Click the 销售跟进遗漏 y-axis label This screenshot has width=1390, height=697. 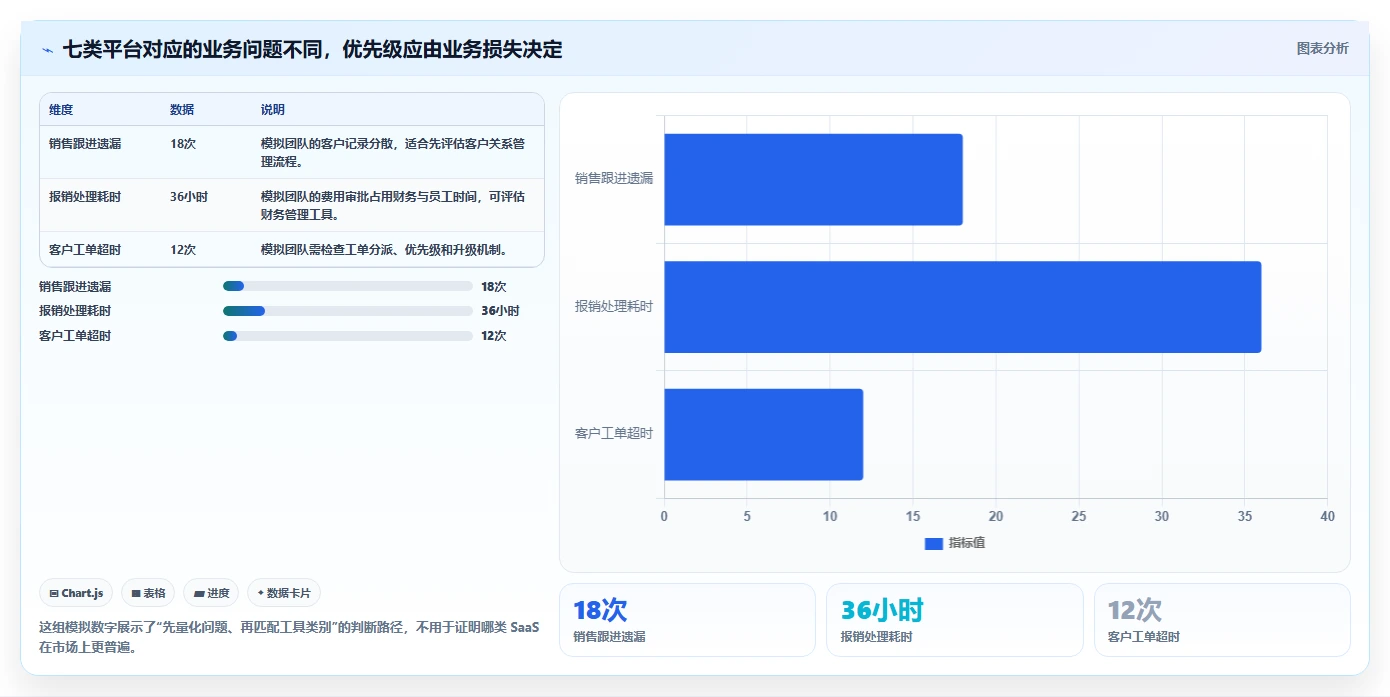pyautogui.click(x=614, y=179)
